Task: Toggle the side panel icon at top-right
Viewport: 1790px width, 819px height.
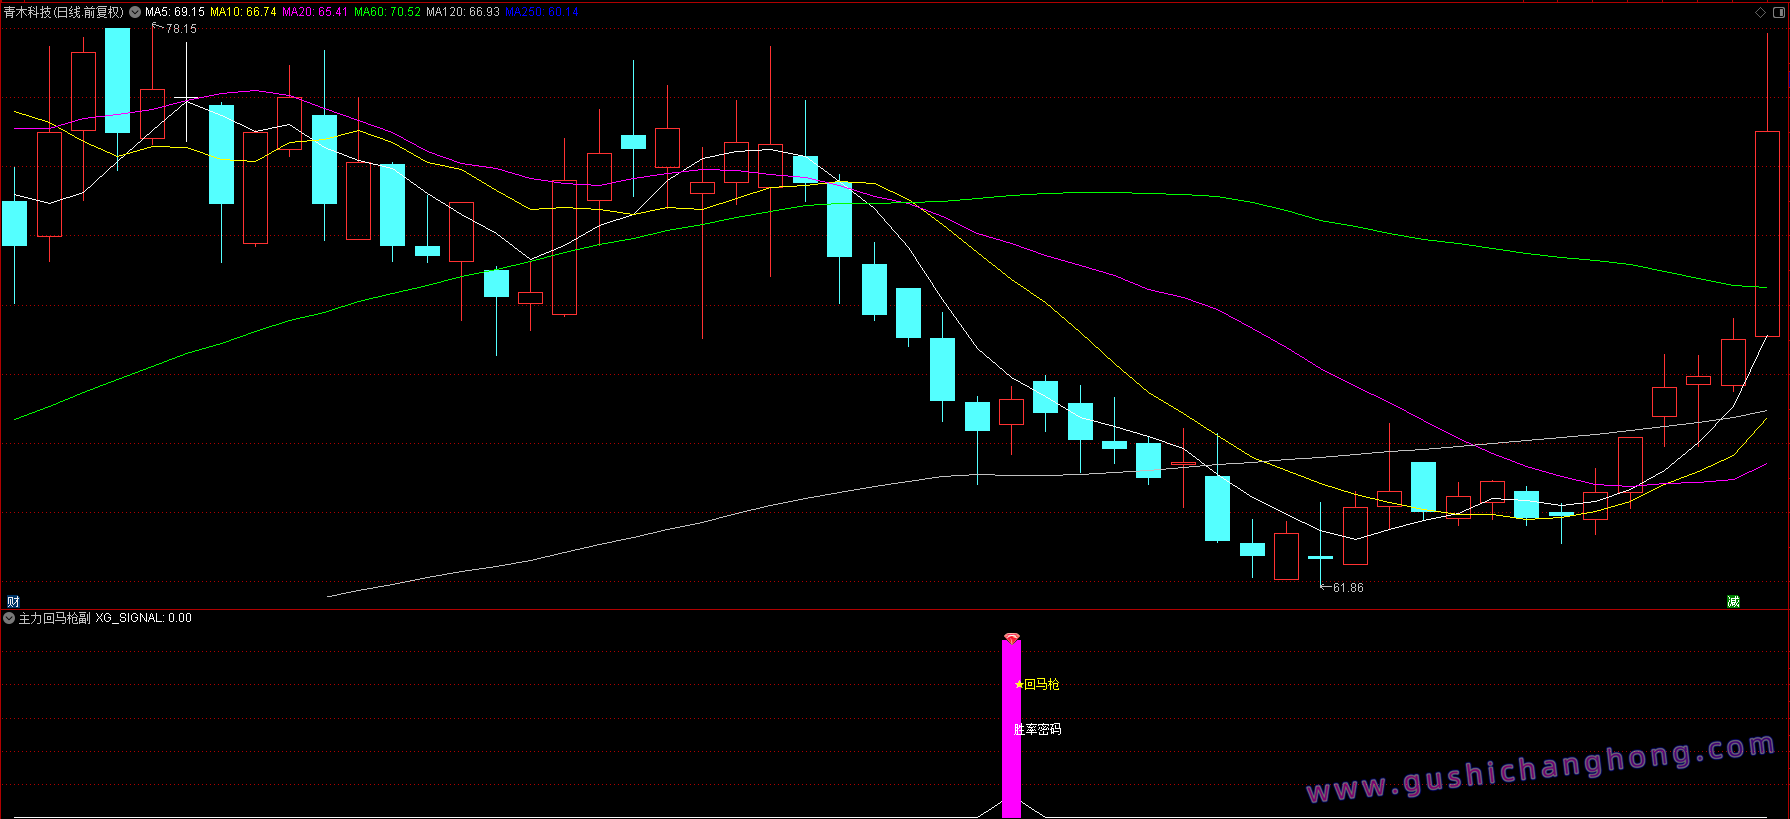Action: point(1778,12)
